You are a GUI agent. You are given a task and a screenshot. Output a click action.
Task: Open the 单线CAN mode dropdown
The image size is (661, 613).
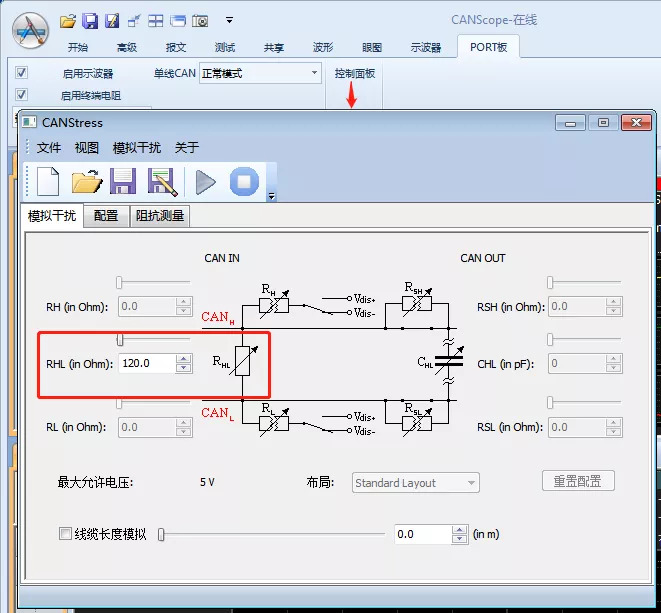tap(314, 73)
